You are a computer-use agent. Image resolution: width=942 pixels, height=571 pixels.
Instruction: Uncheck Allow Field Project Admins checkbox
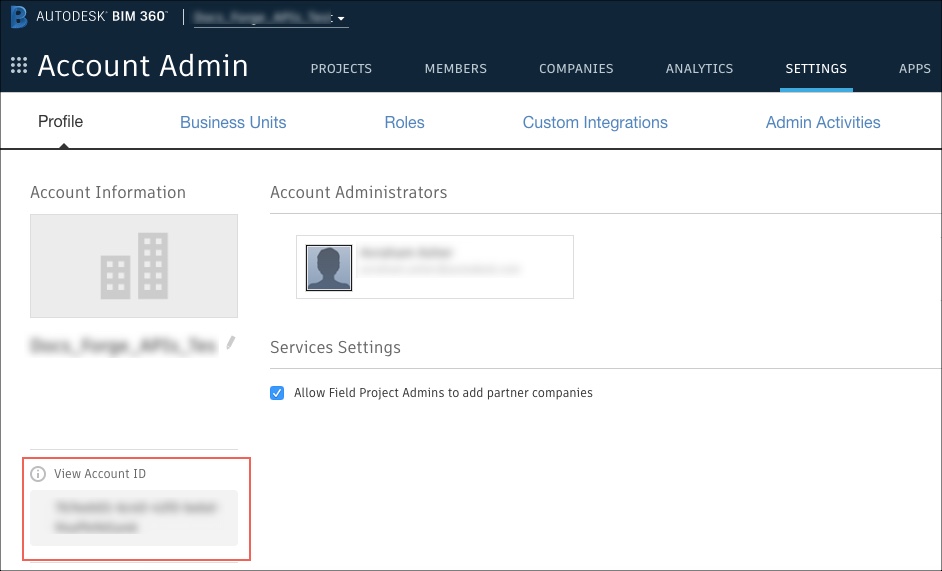click(x=277, y=393)
